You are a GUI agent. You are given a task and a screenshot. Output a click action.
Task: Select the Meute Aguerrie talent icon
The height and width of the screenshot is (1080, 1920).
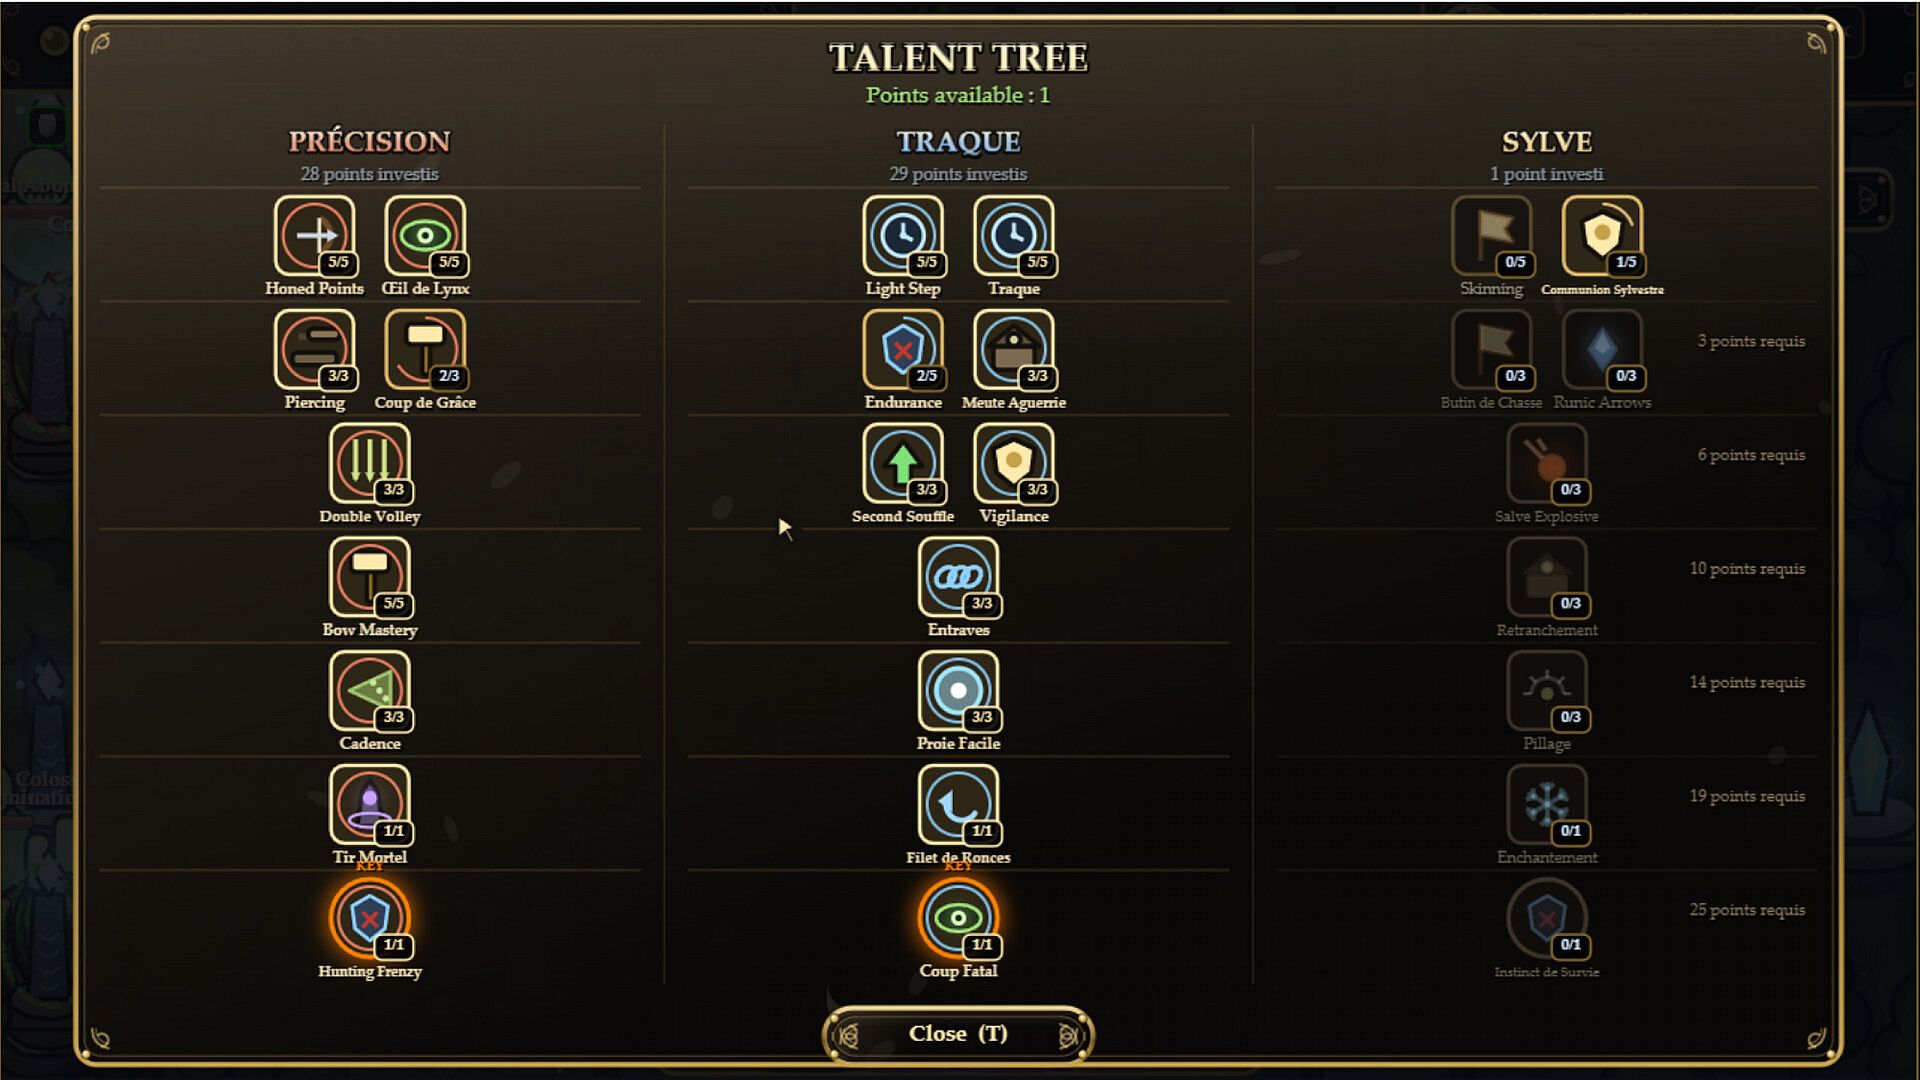1014,350
